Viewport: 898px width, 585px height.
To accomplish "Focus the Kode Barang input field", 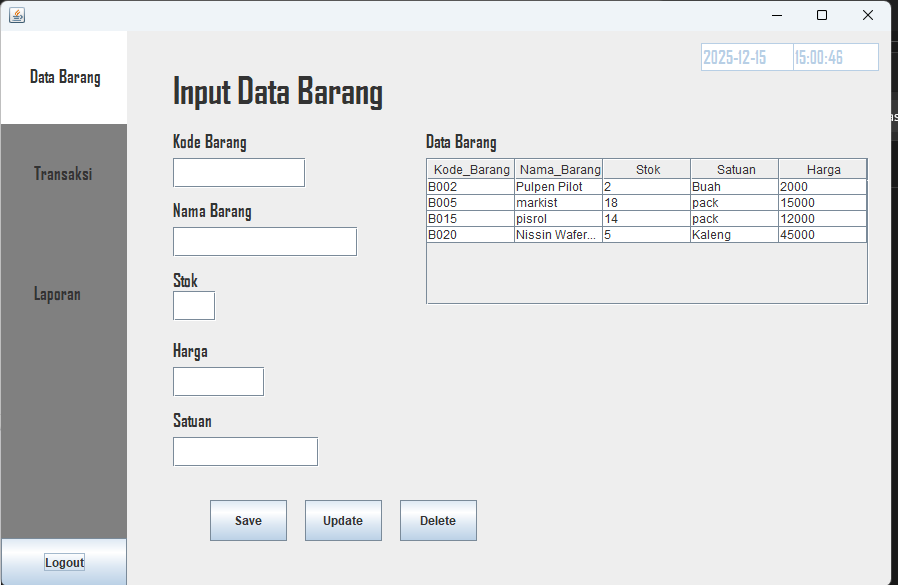I will 238,172.
